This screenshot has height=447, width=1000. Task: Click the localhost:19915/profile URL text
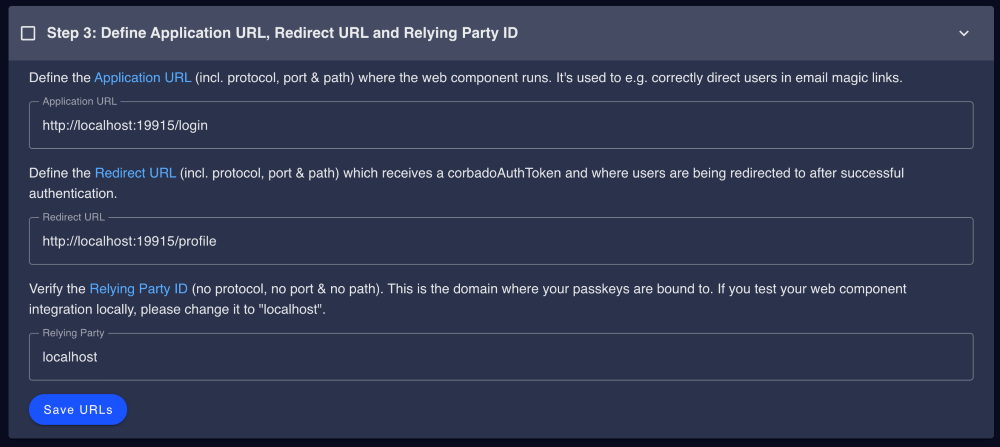click(129, 242)
